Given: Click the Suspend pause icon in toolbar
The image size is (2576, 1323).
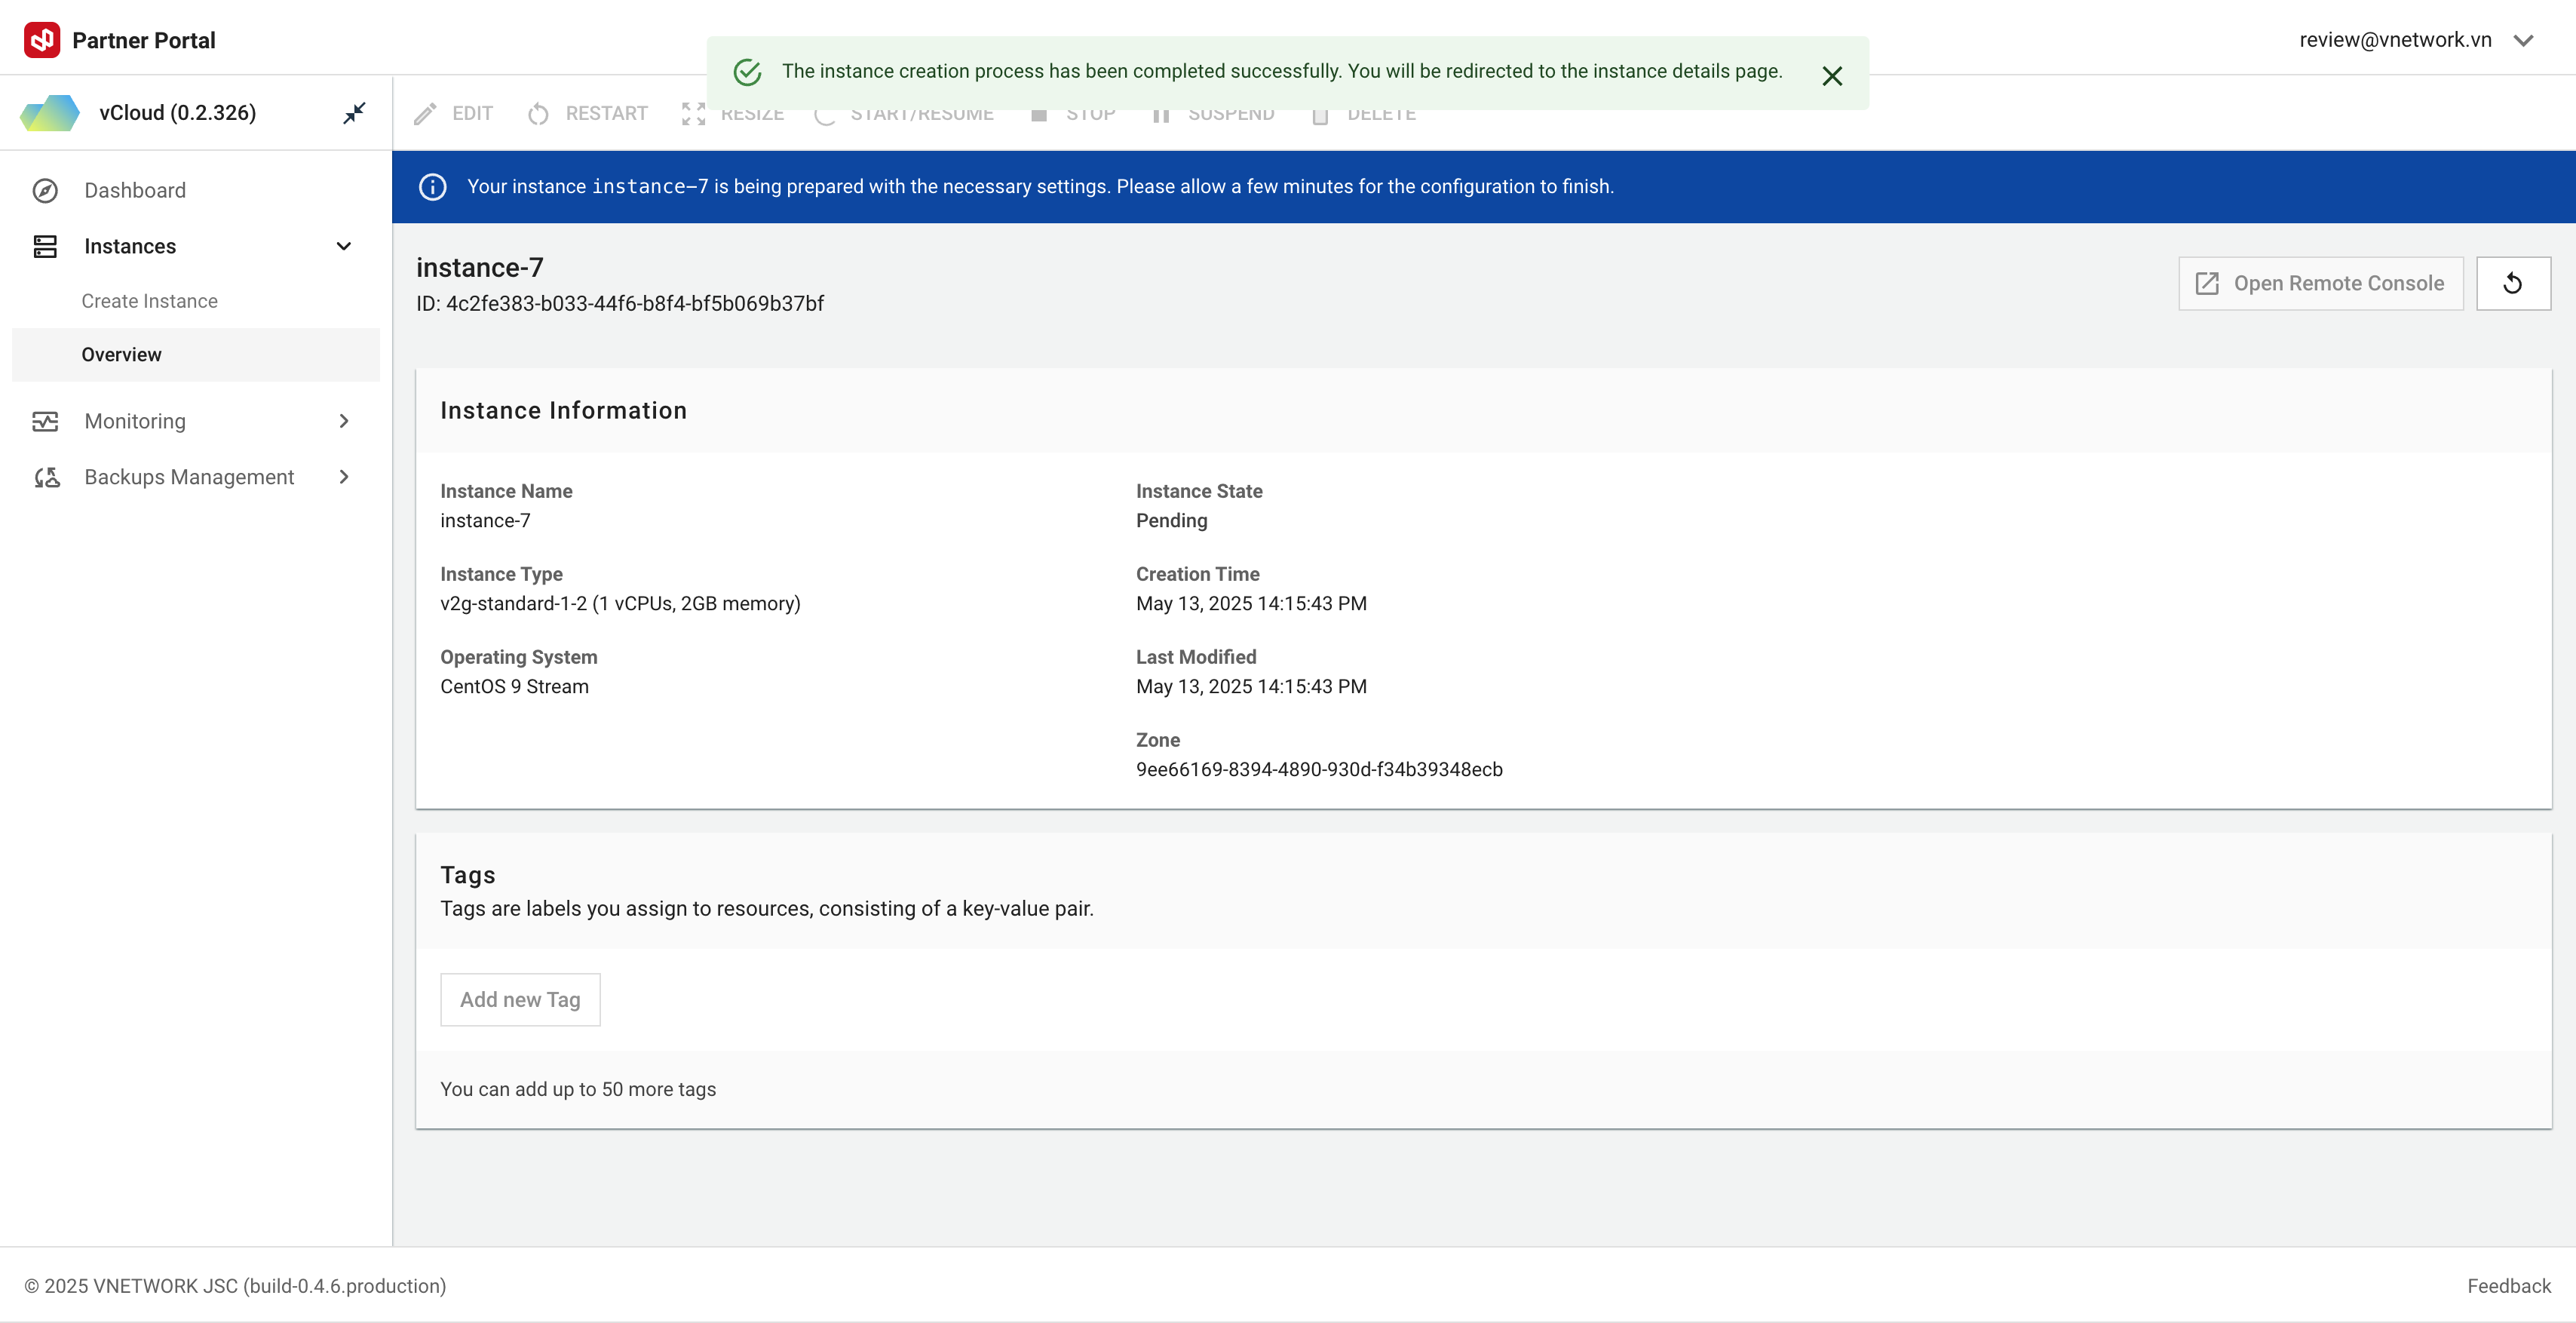Looking at the screenshot, I should (1161, 115).
